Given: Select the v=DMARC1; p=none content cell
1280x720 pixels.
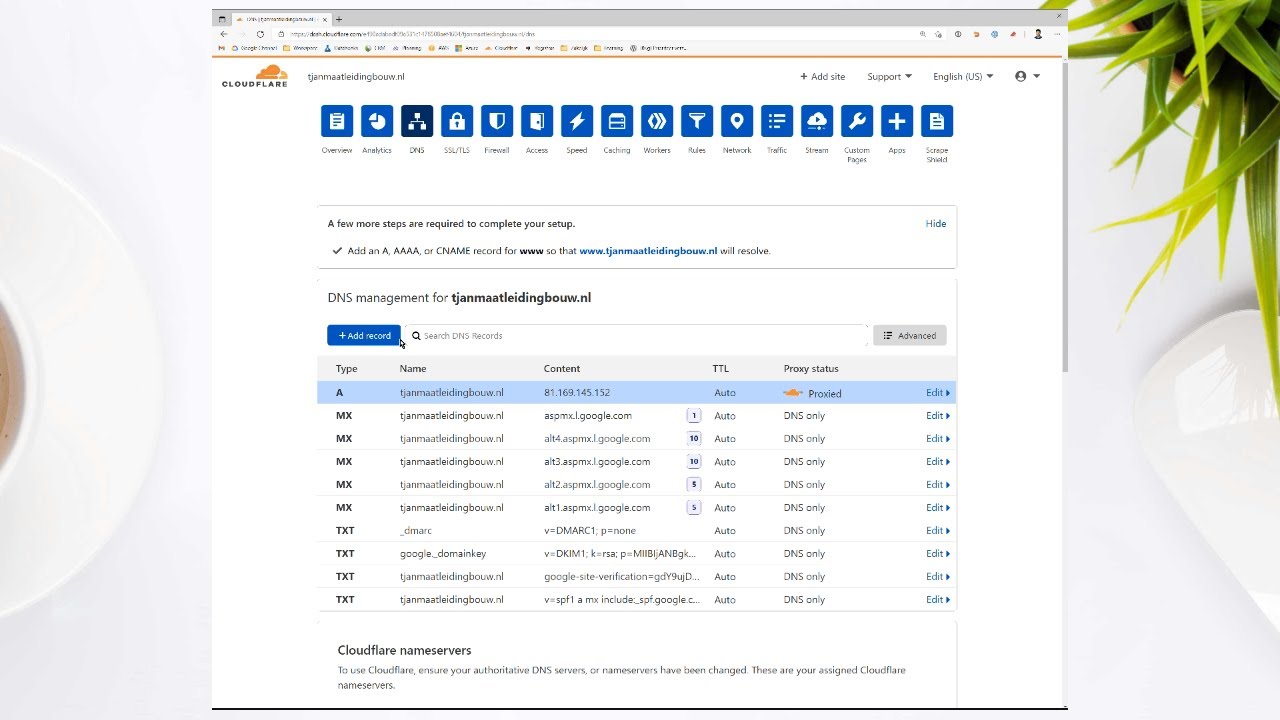Looking at the screenshot, I should [590, 531].
